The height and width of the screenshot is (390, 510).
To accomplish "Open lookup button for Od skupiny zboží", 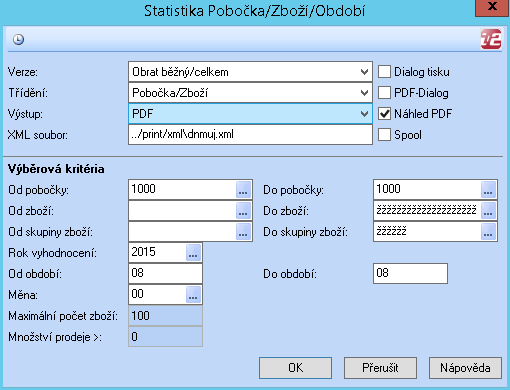I will point(243,231).
